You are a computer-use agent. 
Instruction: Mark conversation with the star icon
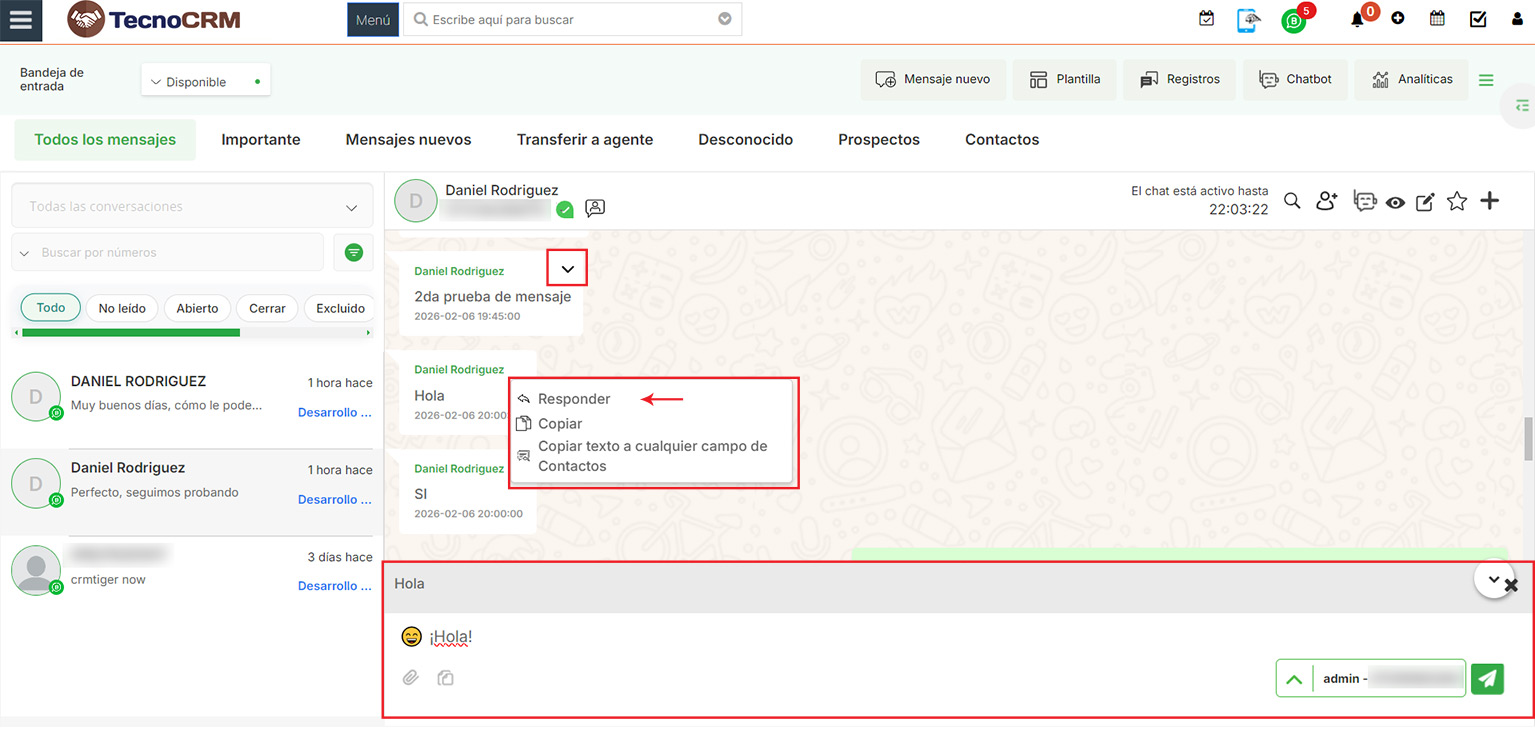click(x=1457, y=201)
